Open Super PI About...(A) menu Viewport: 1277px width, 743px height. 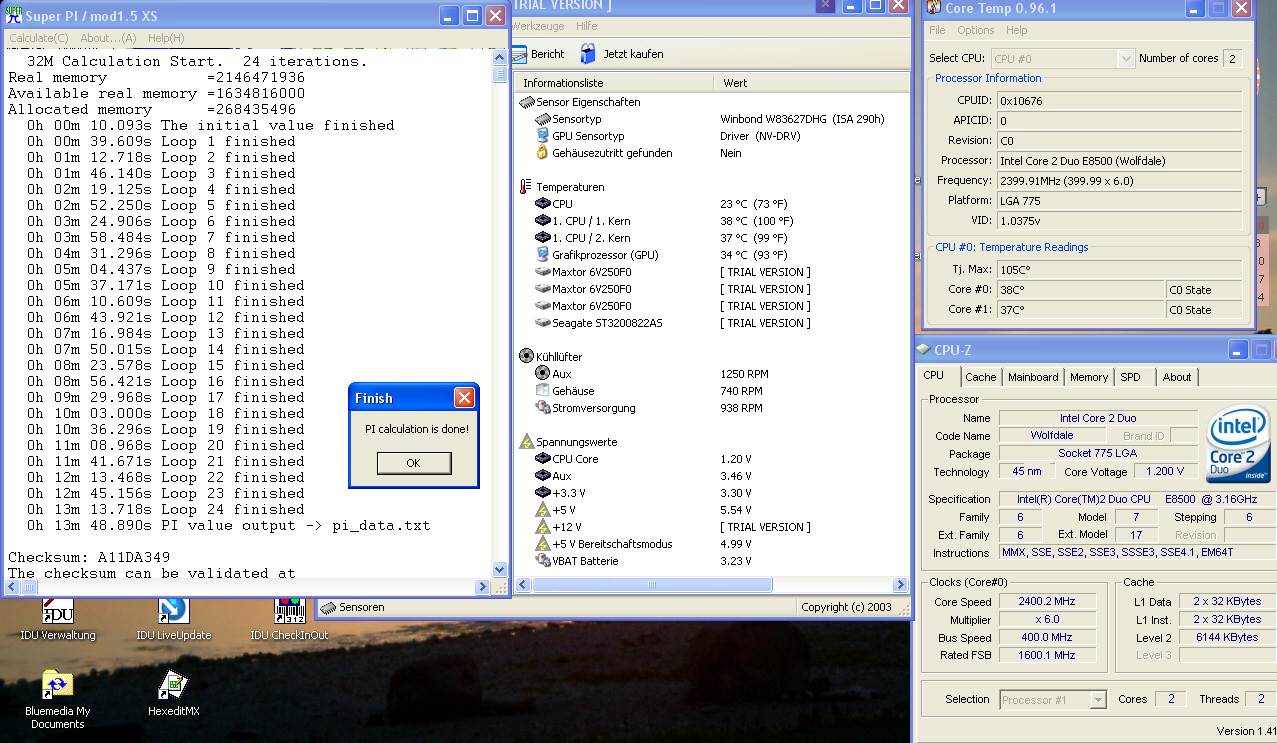108,38
